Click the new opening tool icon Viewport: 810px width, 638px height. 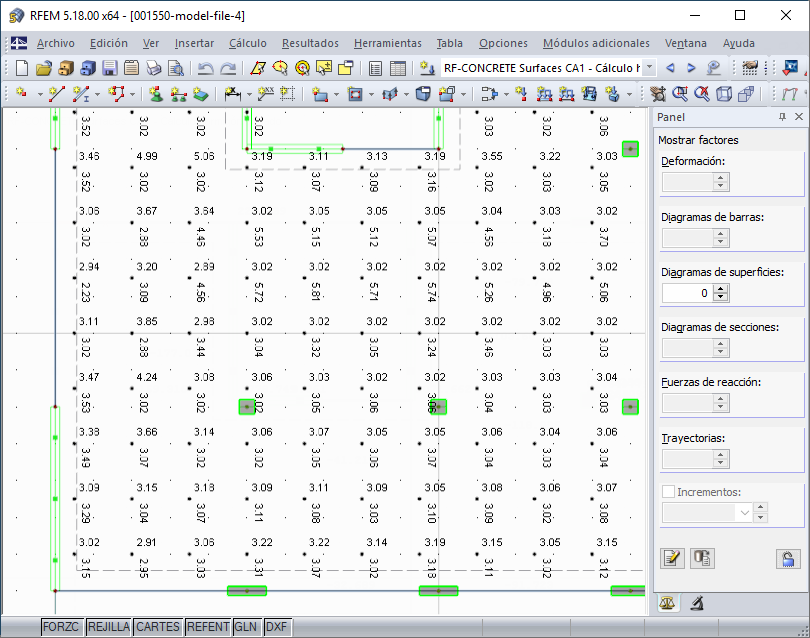tap(355, 94)
